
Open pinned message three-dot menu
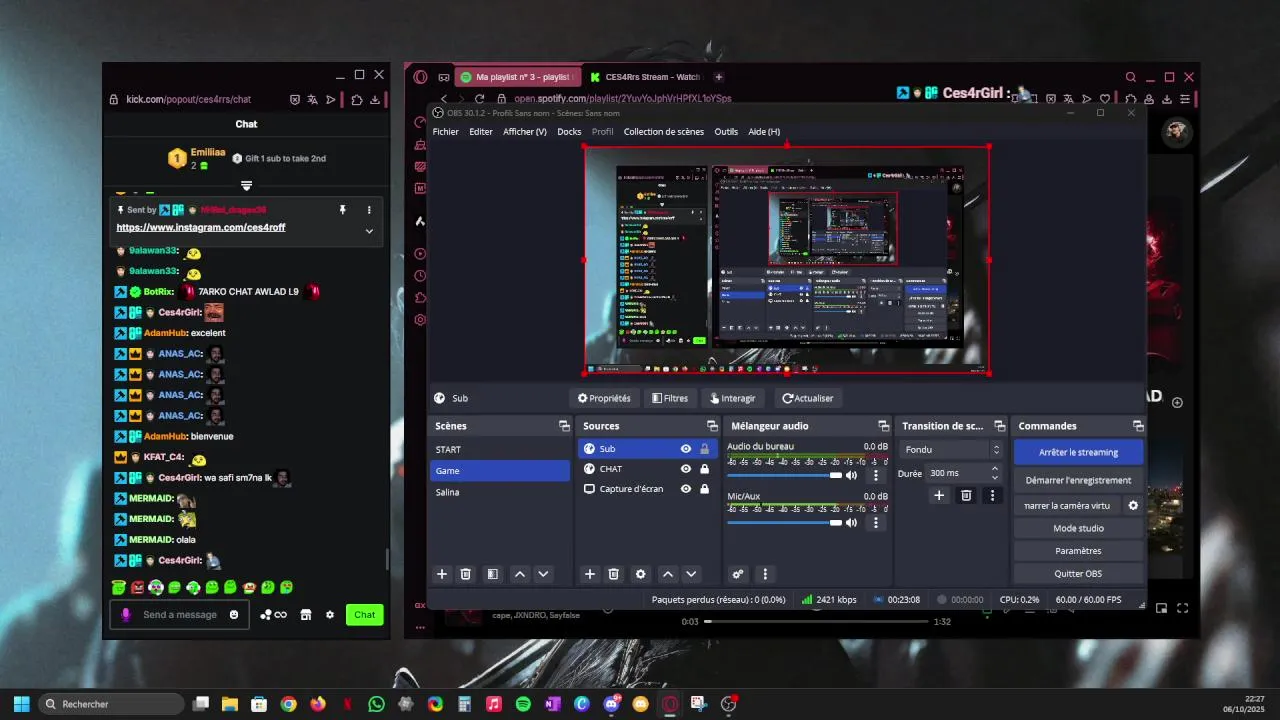click(x=369, y=210)
